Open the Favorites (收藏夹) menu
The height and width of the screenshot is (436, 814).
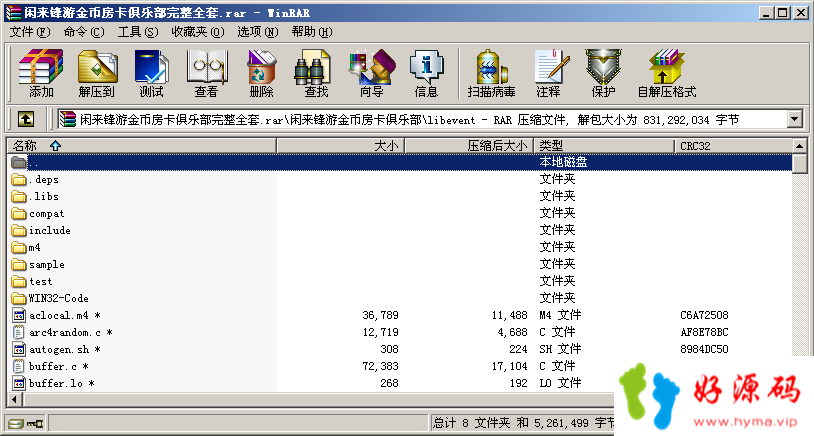tap(198, 32)
